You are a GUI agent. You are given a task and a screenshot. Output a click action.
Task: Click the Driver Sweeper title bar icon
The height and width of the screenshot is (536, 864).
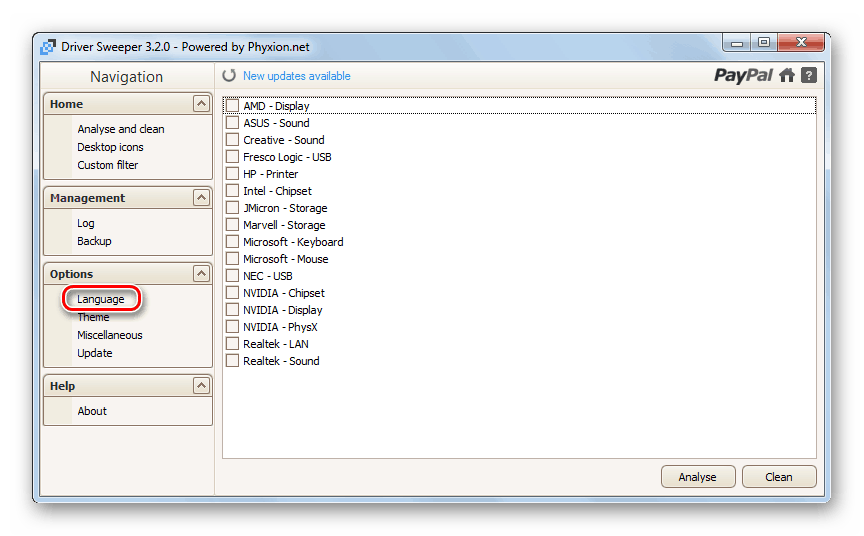tap(48, 47)
